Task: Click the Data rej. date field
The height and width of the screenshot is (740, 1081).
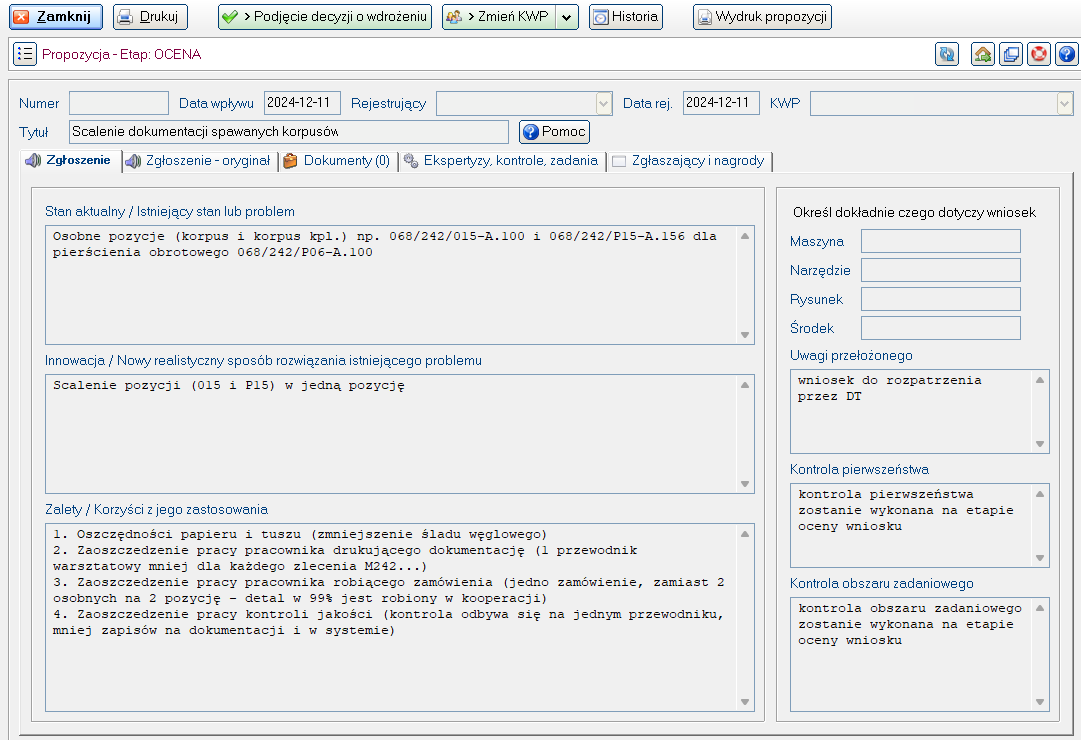Action: coord(721,103)
